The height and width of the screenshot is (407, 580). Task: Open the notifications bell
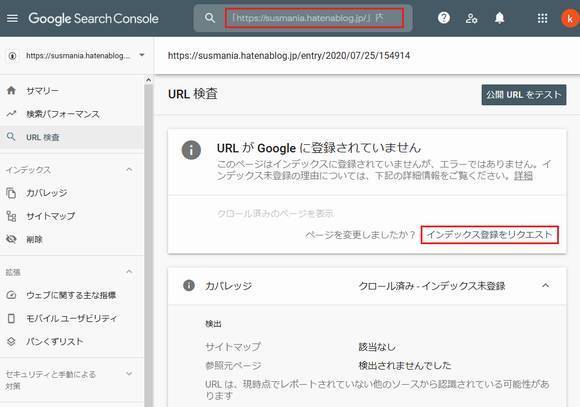point(499,18)
